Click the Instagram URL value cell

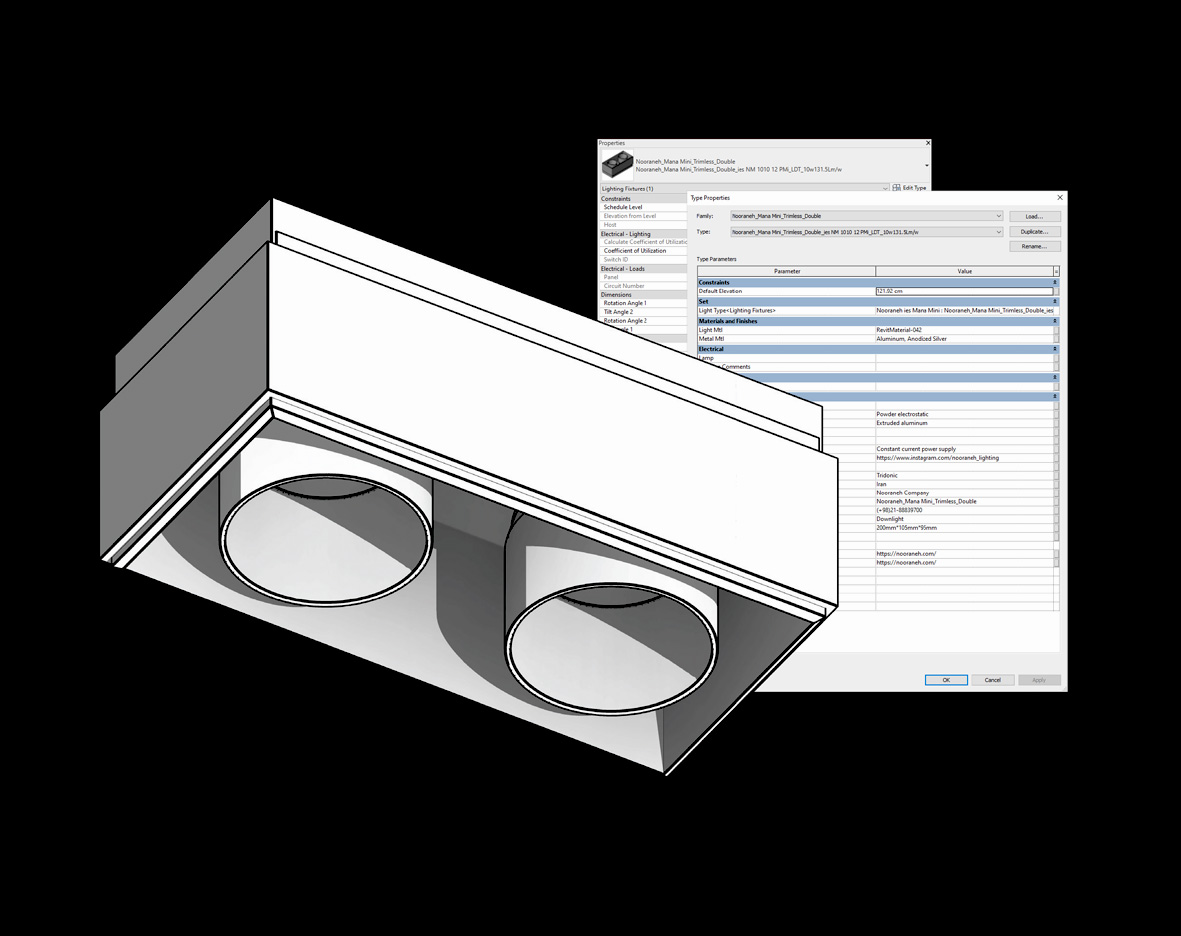[x=963, y=458]
